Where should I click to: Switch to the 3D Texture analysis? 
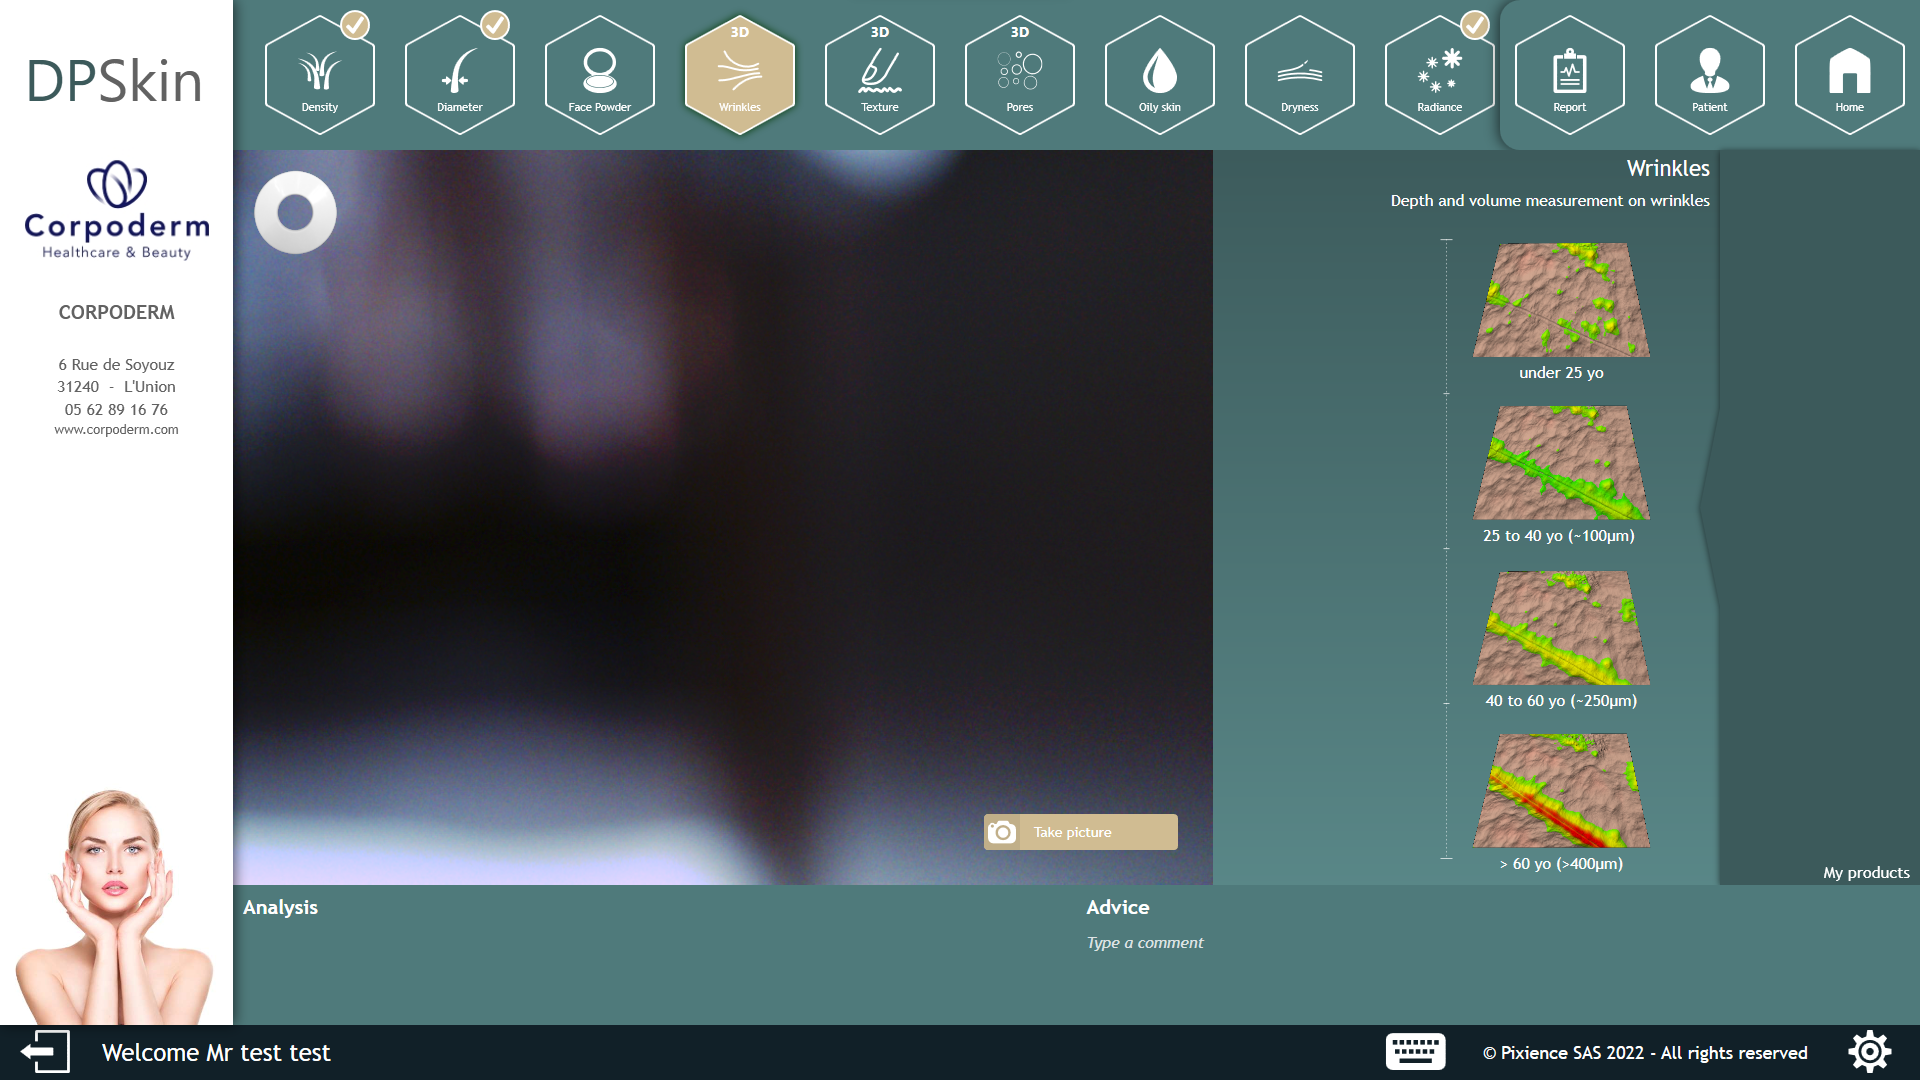coord(879,76)
